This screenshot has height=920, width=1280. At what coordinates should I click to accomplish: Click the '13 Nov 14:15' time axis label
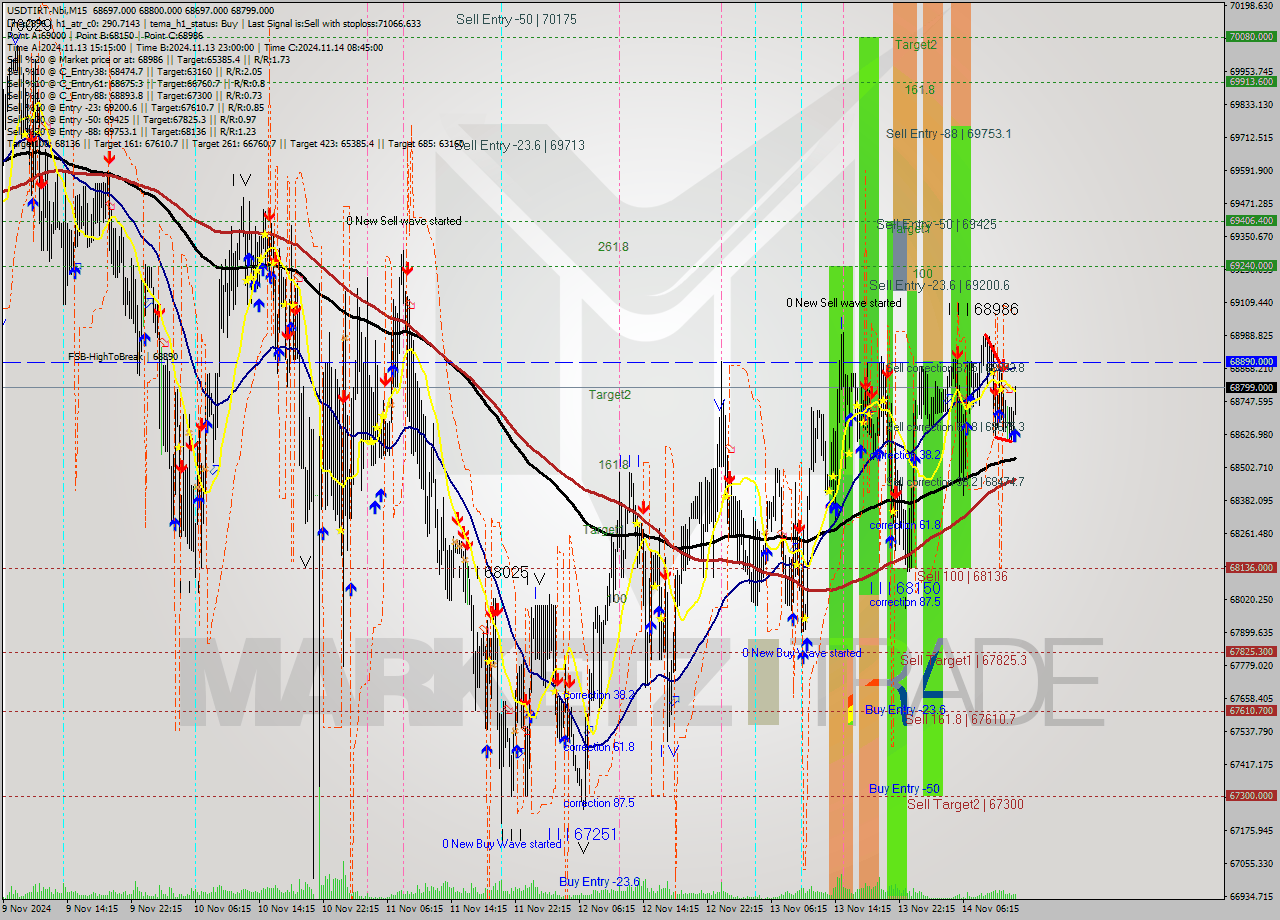pos(863,909)
